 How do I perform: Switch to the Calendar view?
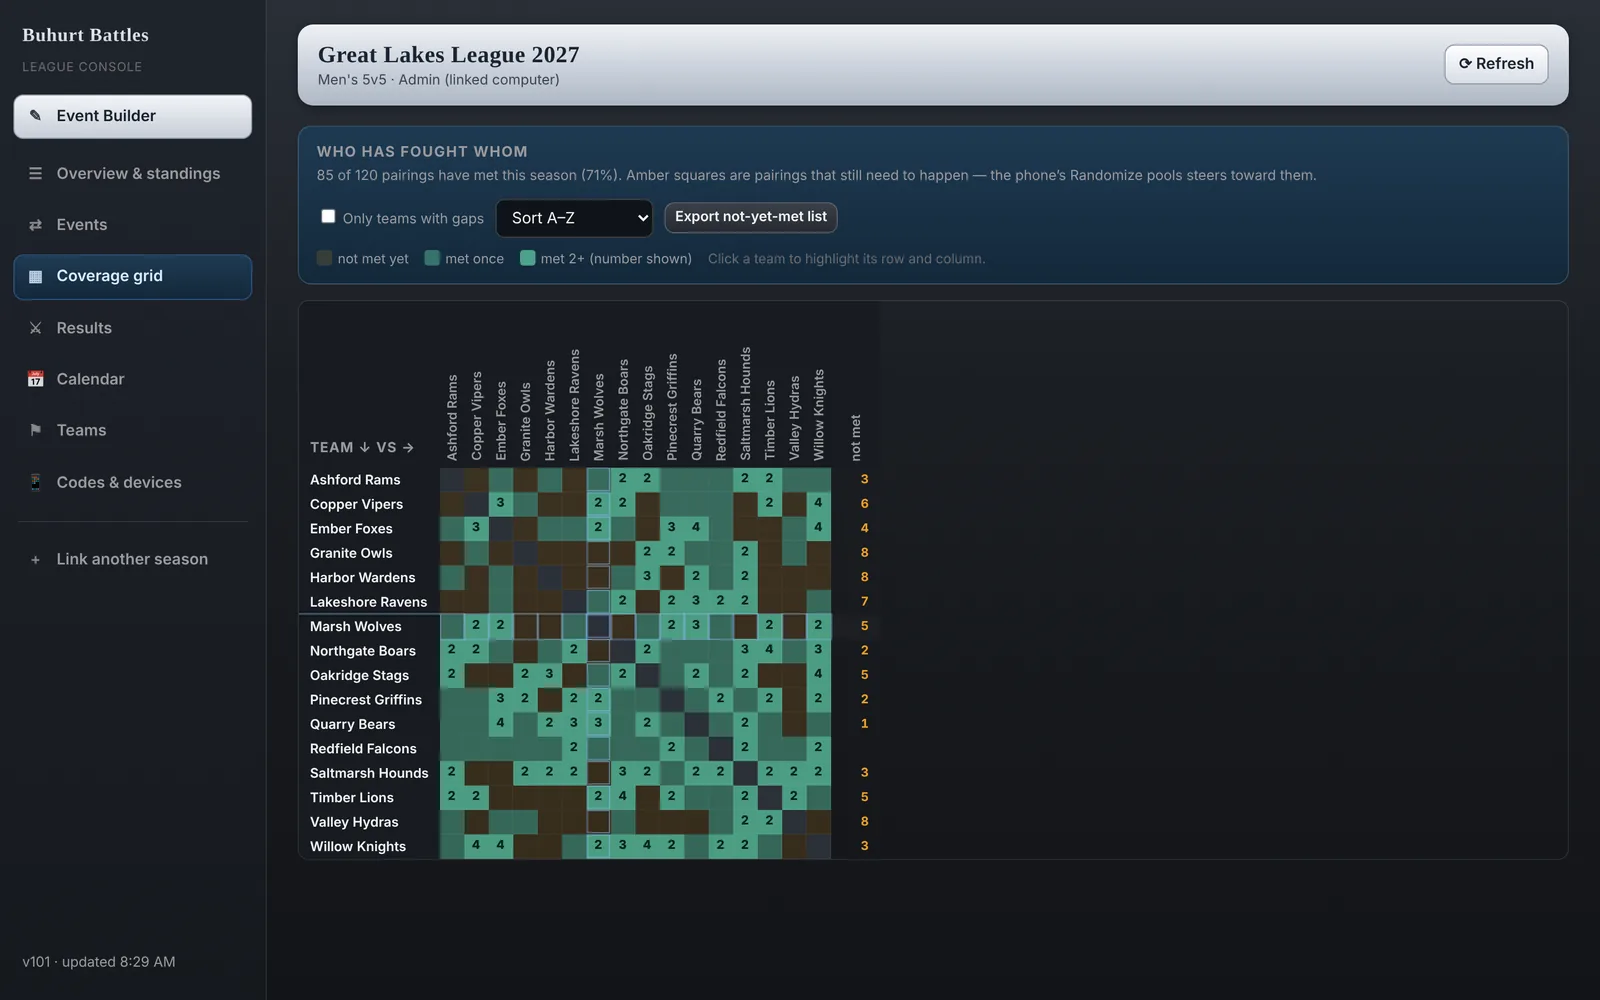tap(132, 379)
